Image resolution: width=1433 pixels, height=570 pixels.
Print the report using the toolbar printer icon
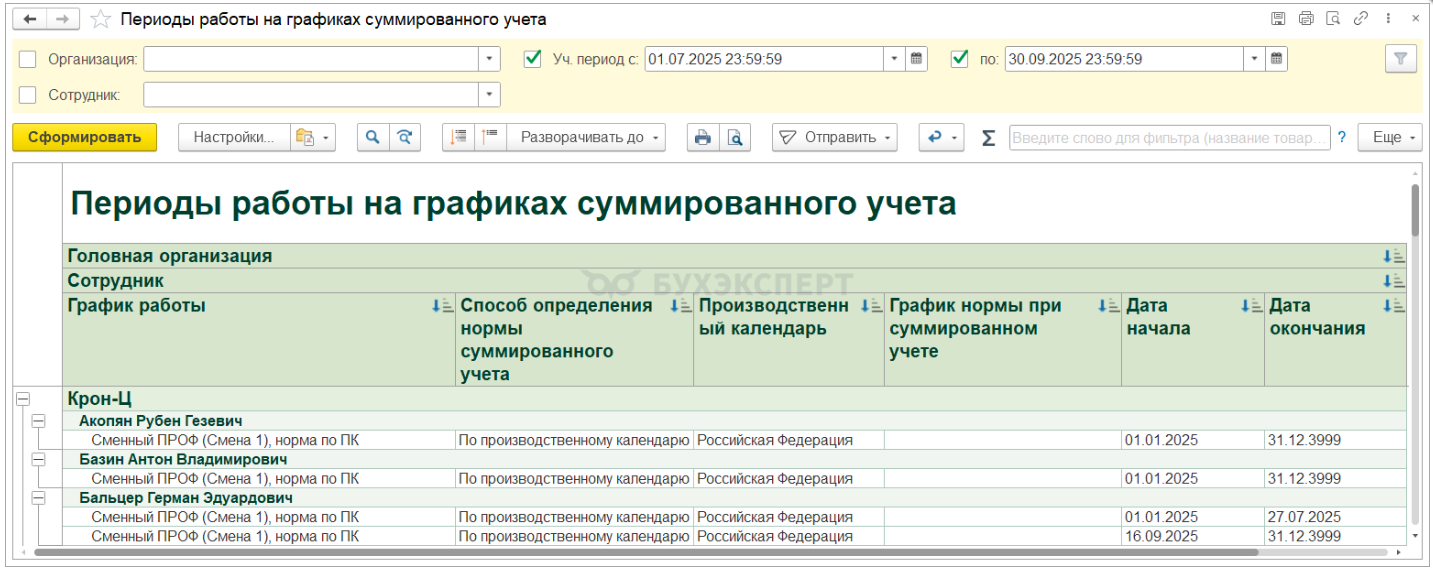[x=703, y=138]
